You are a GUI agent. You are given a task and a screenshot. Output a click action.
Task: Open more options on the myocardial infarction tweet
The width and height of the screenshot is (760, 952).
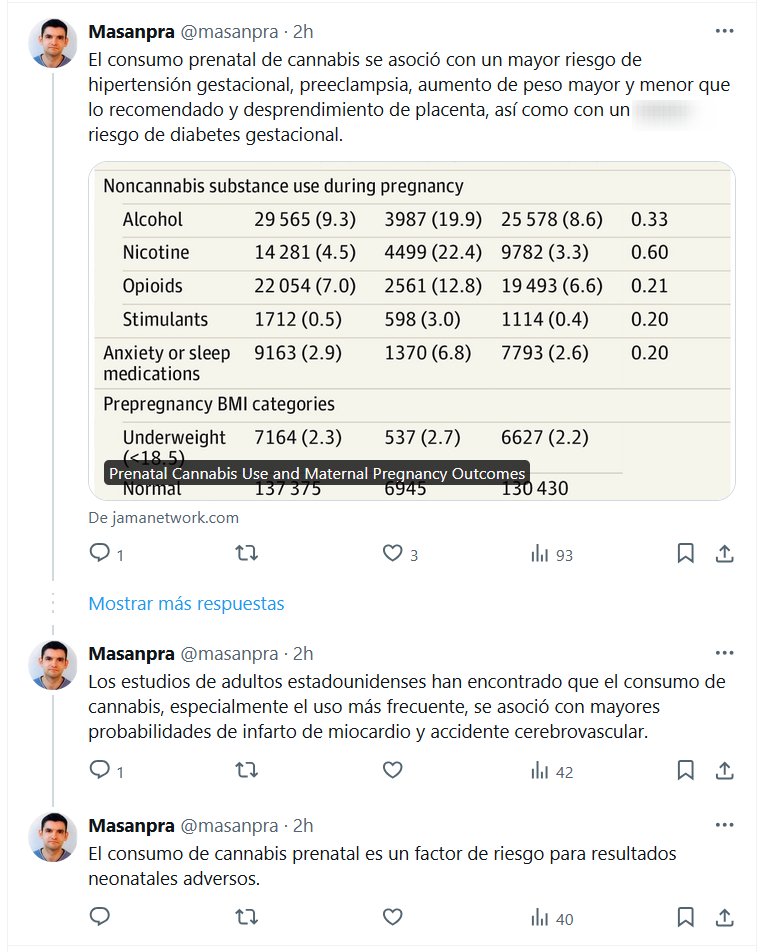tap(725, 653)
